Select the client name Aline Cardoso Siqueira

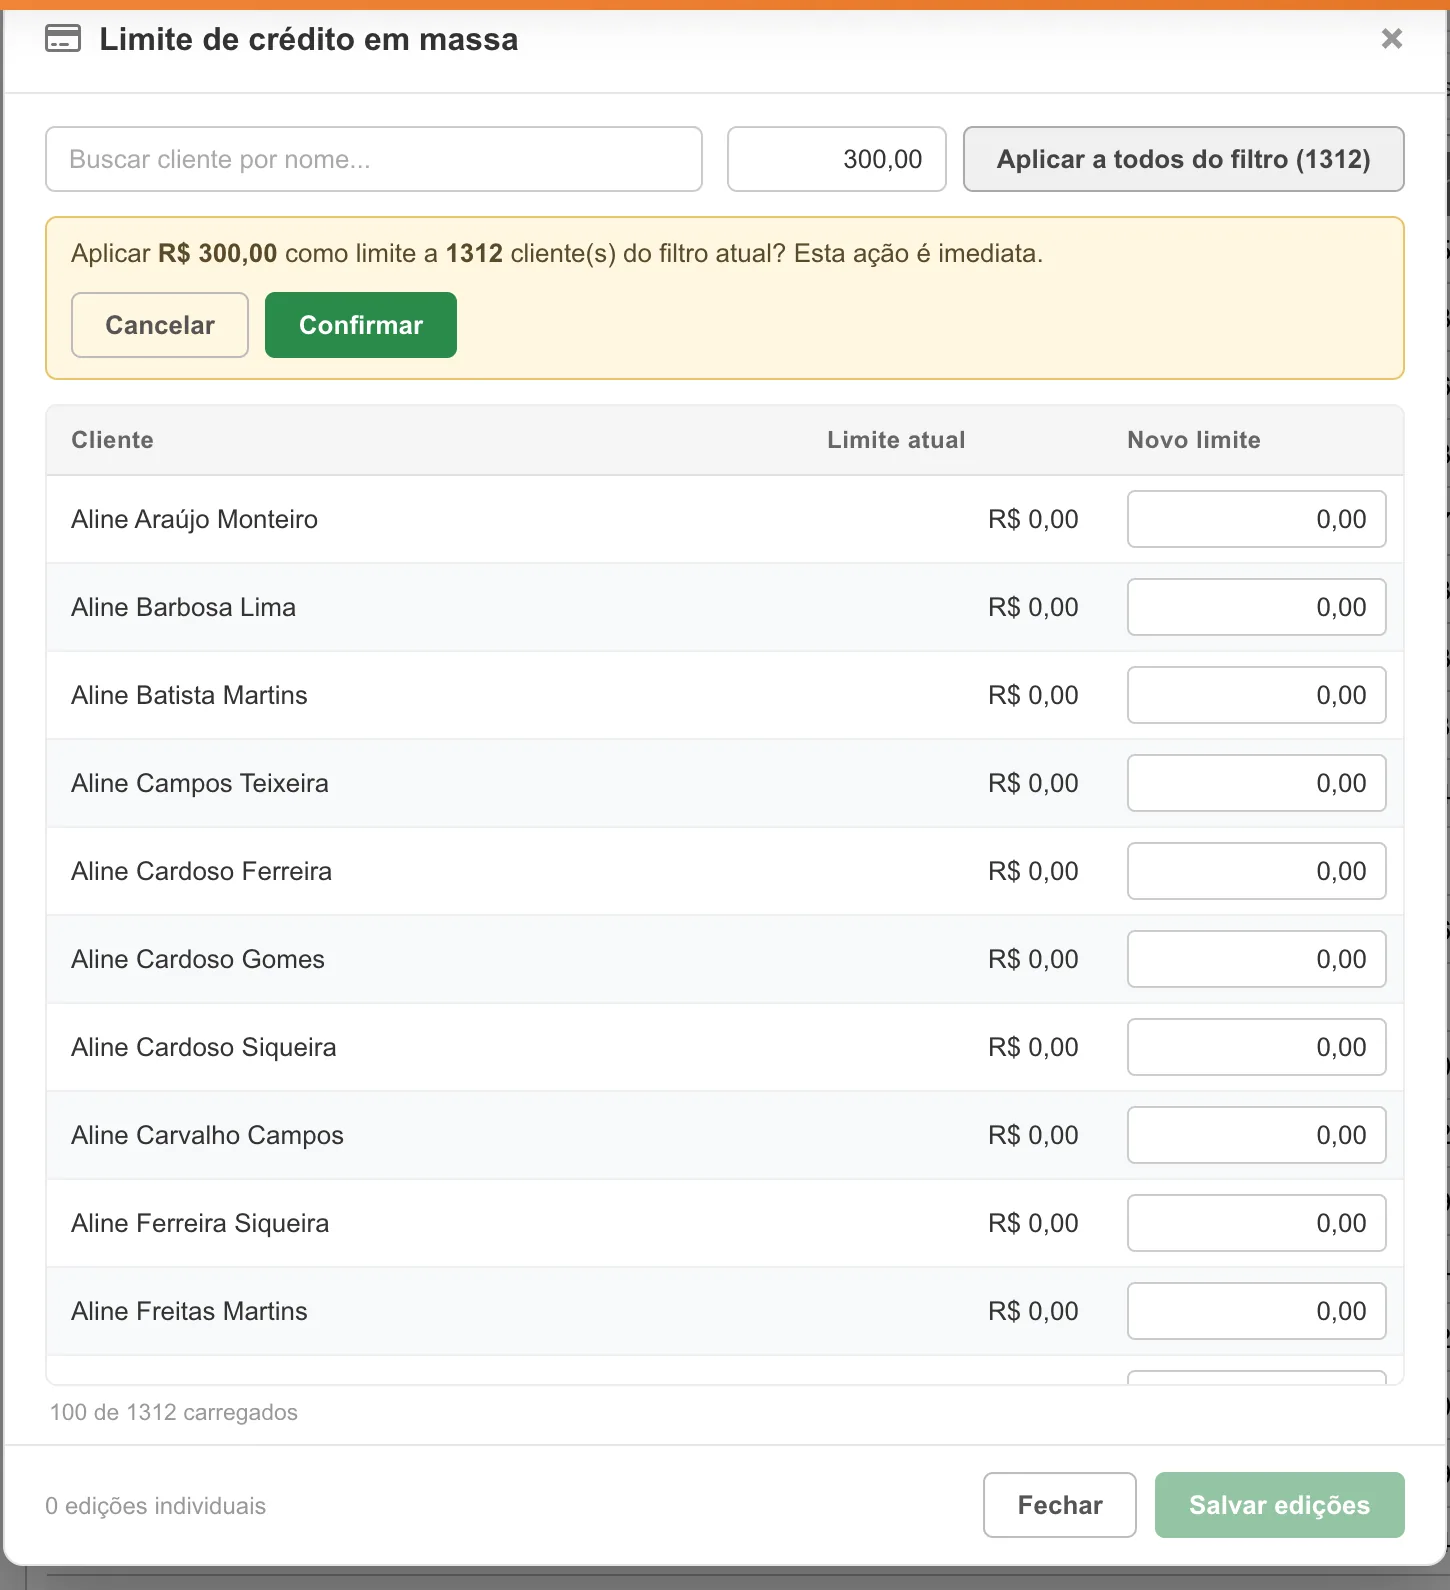[x=204, y=1048]
